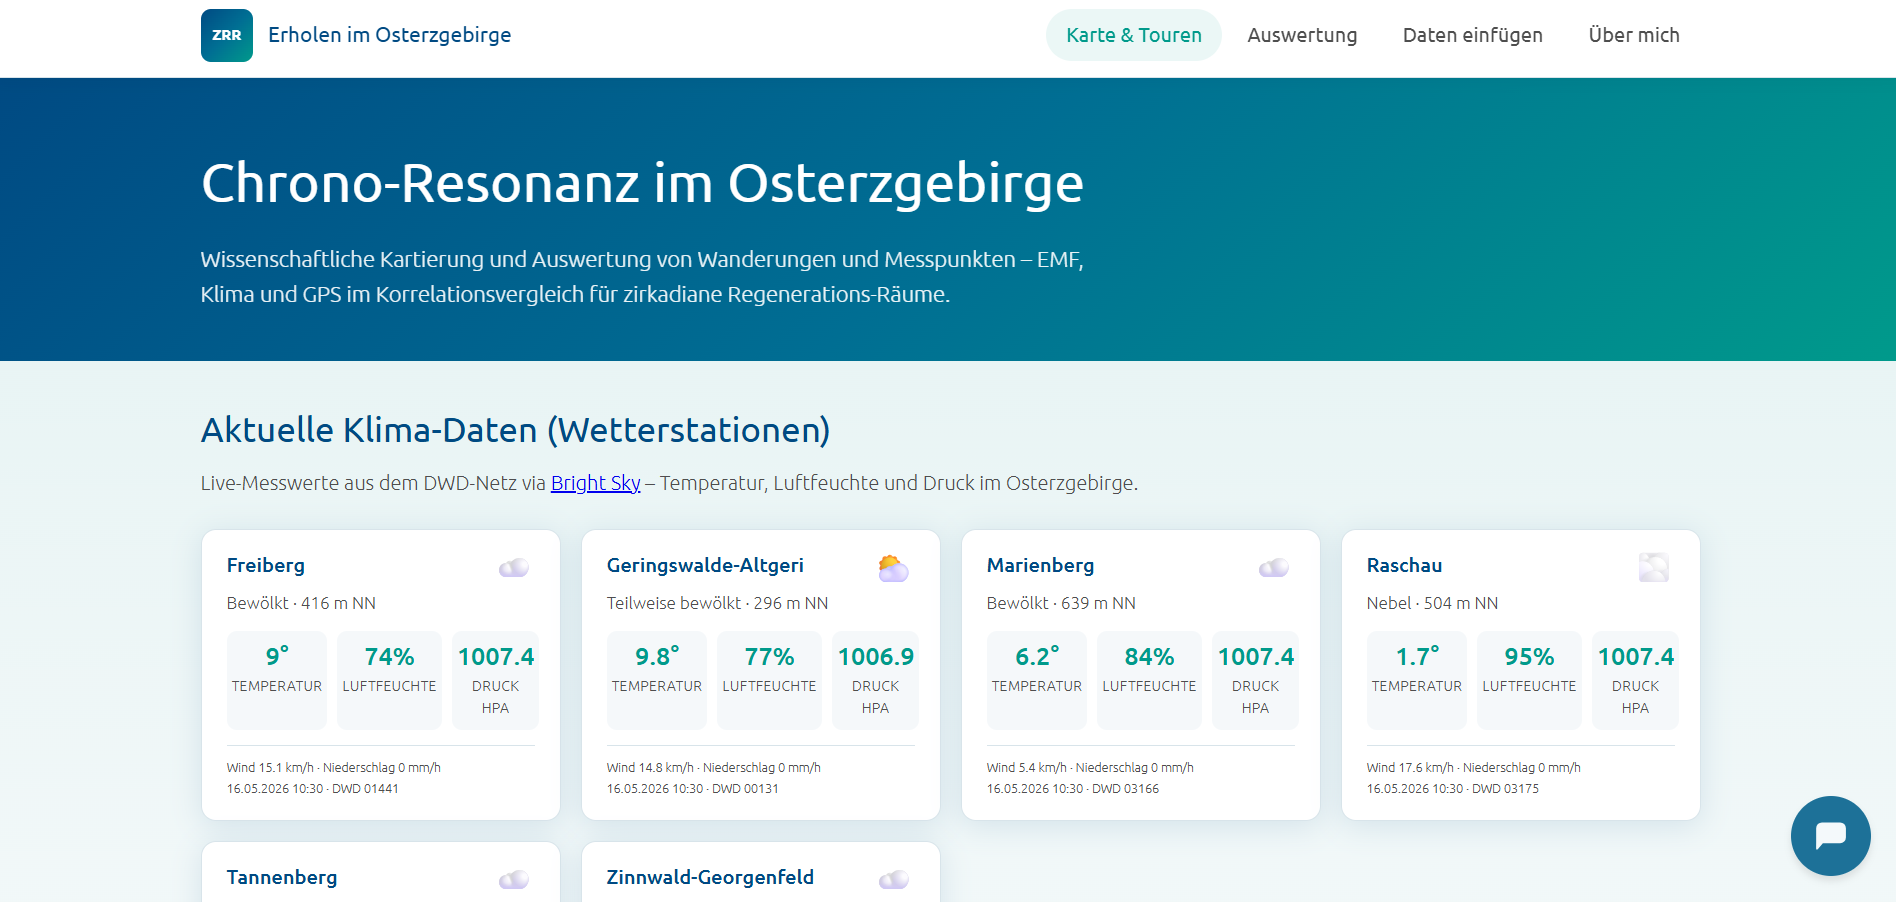This screenshot has width=1896, height=902.
Task: Select the Freiberg station name
Action: point(266,565)
